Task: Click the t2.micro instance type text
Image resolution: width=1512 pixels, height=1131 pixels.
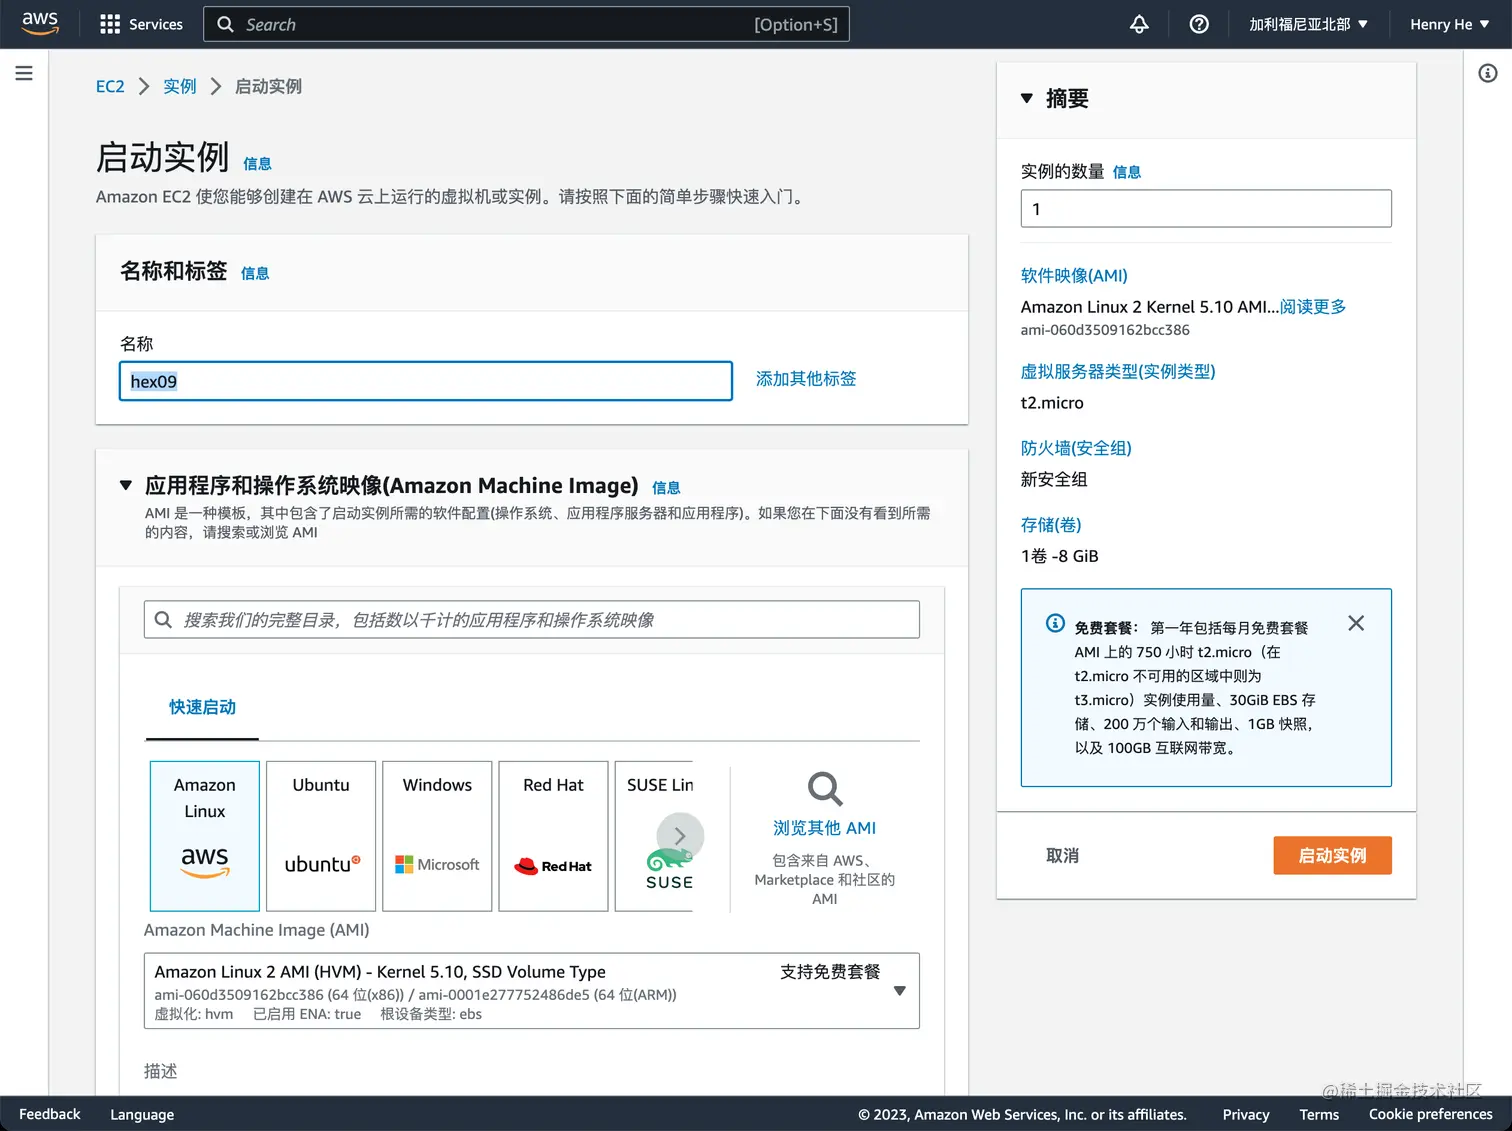Action: pos(1052,403)
